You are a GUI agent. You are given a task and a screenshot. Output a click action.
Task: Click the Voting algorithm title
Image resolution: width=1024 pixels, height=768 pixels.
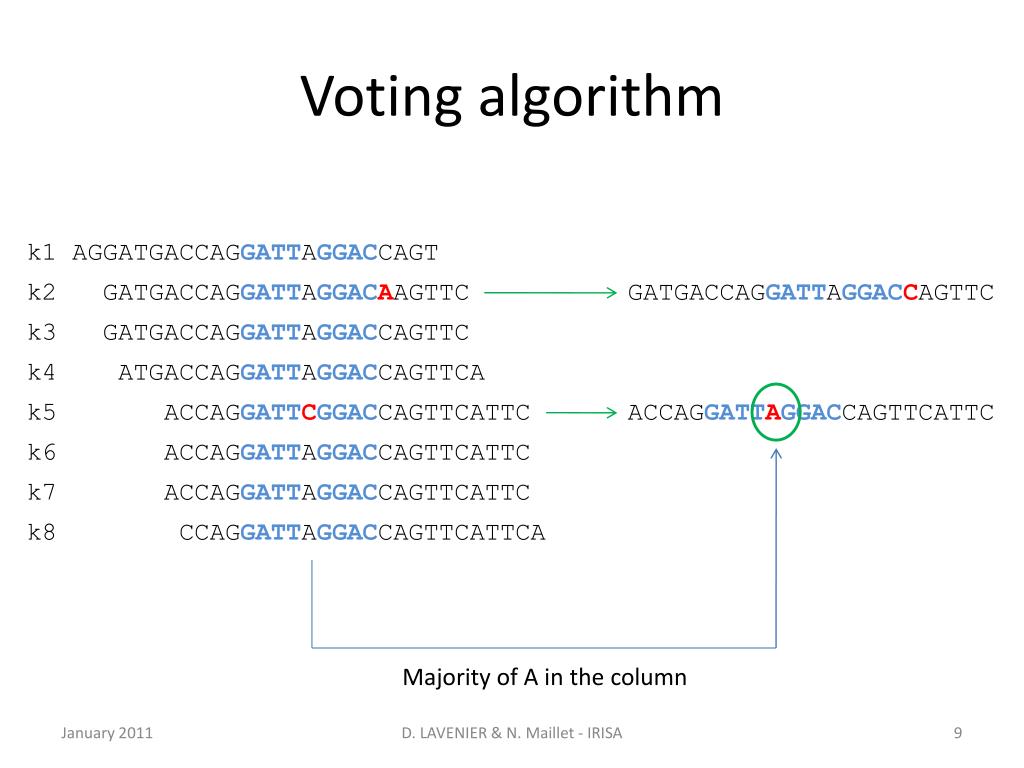pyautogui.click(x=511, y=98)
